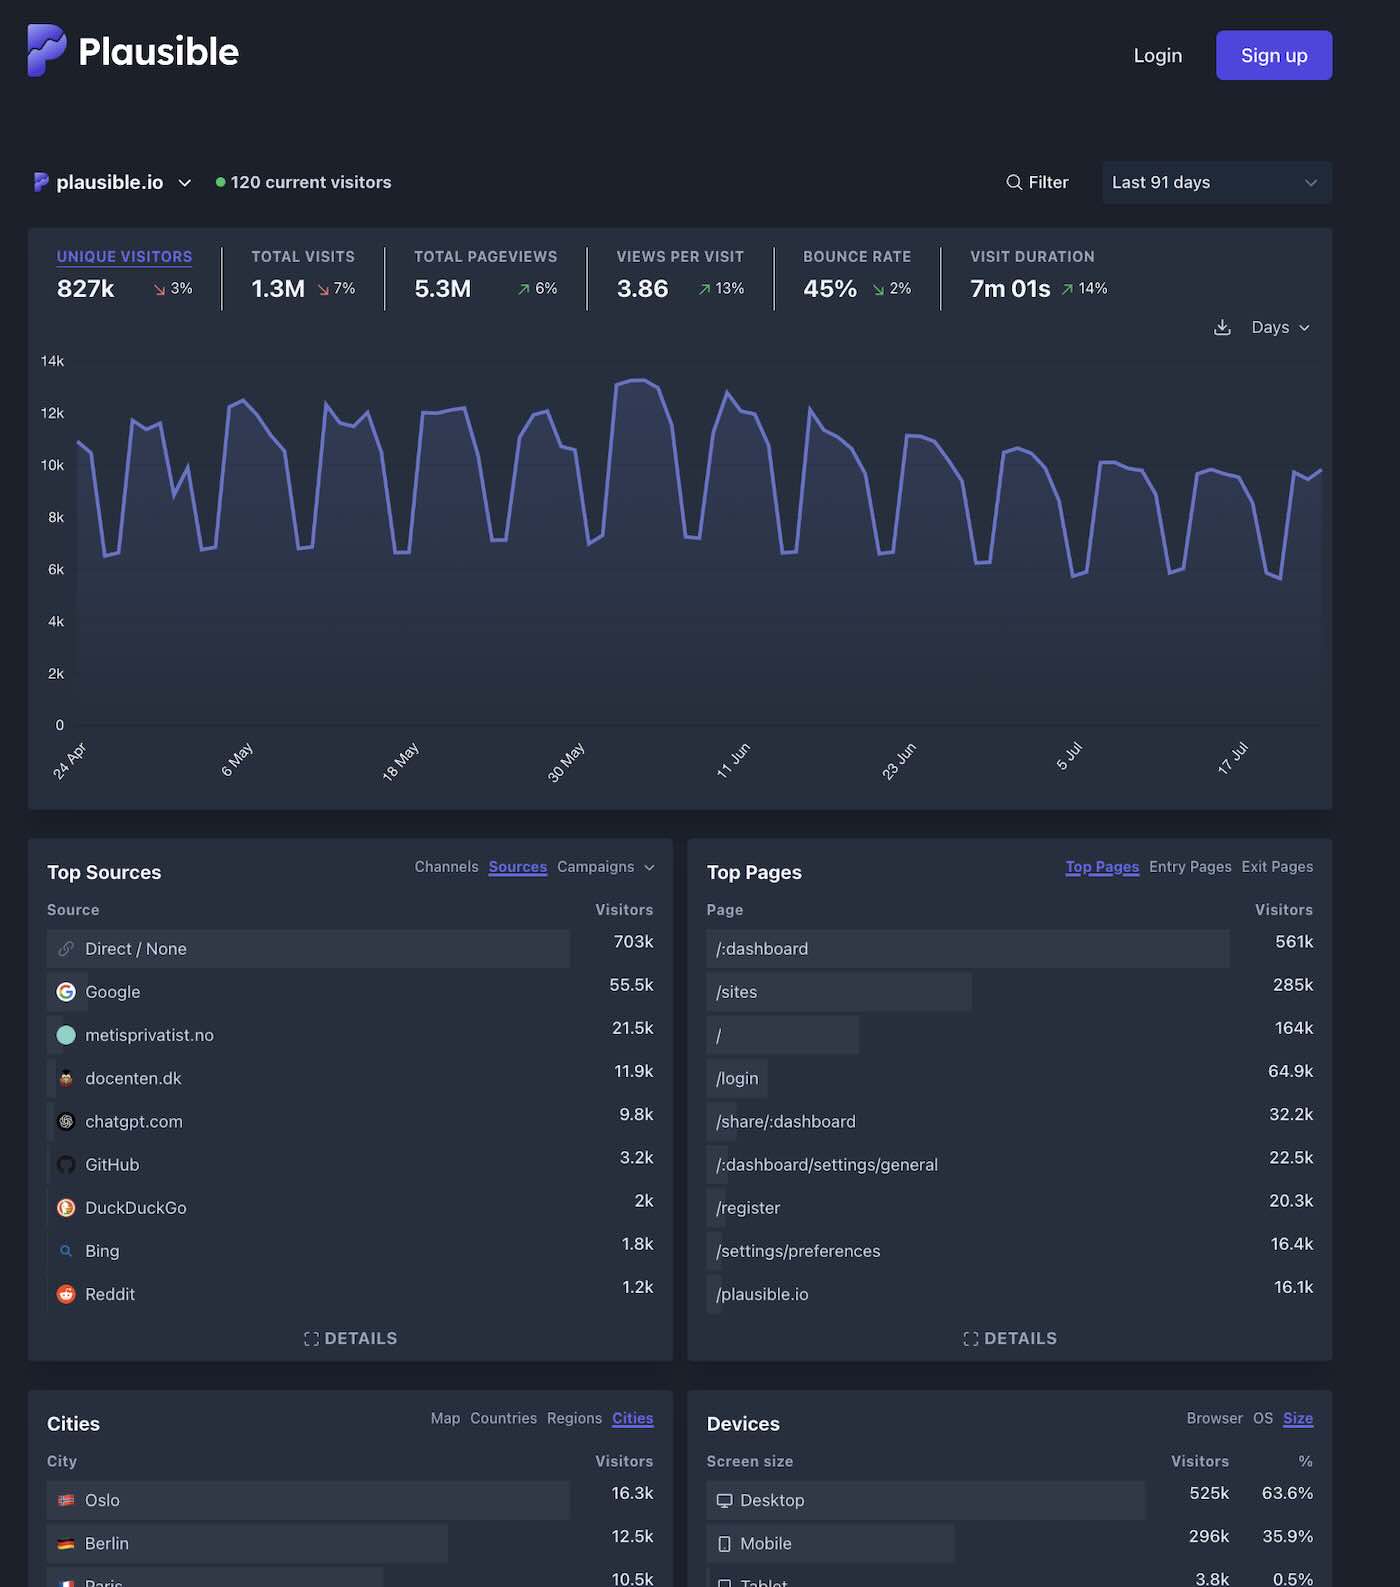Select the Total Visits metric
1400x1587 pixels.
tap(303, 274)
